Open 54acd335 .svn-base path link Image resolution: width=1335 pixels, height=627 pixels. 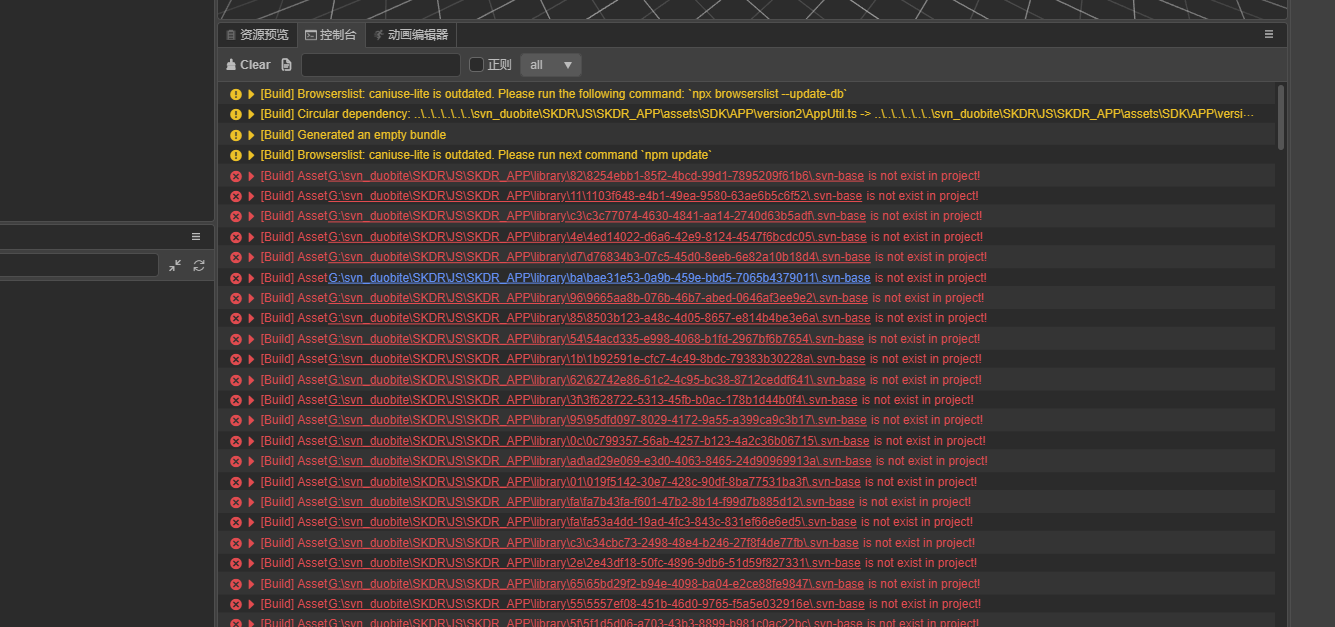pos(596,339)
